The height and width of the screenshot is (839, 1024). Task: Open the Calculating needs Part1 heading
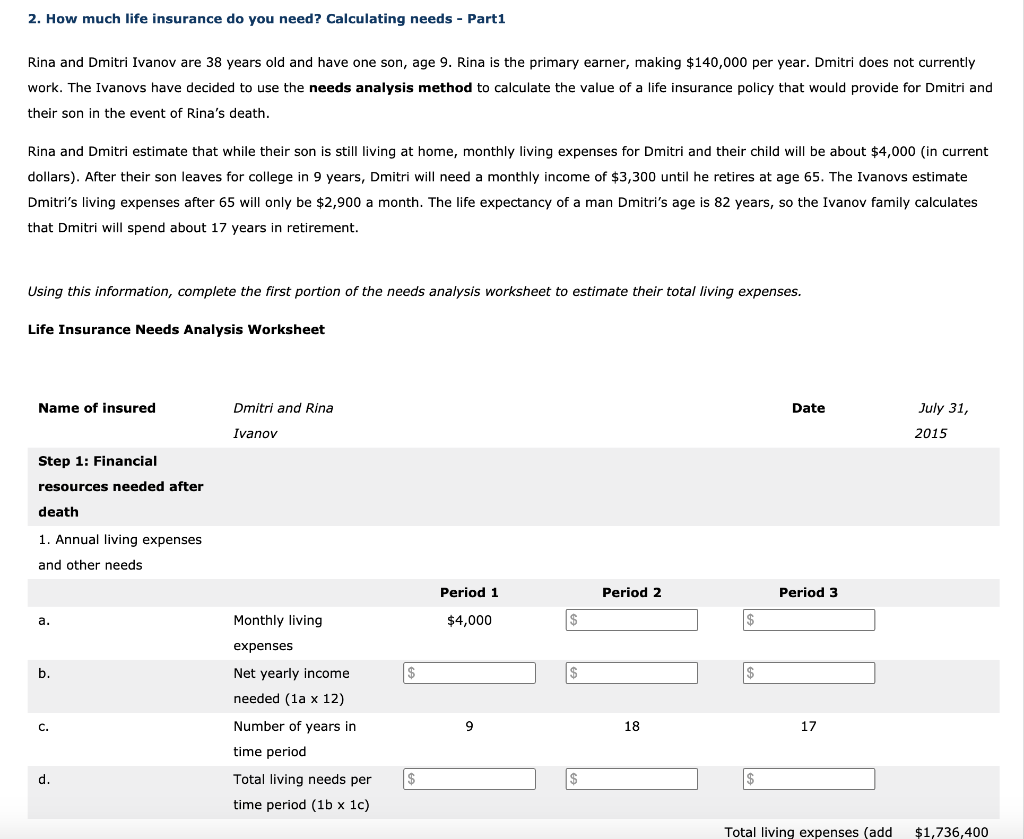coord(266,18)
